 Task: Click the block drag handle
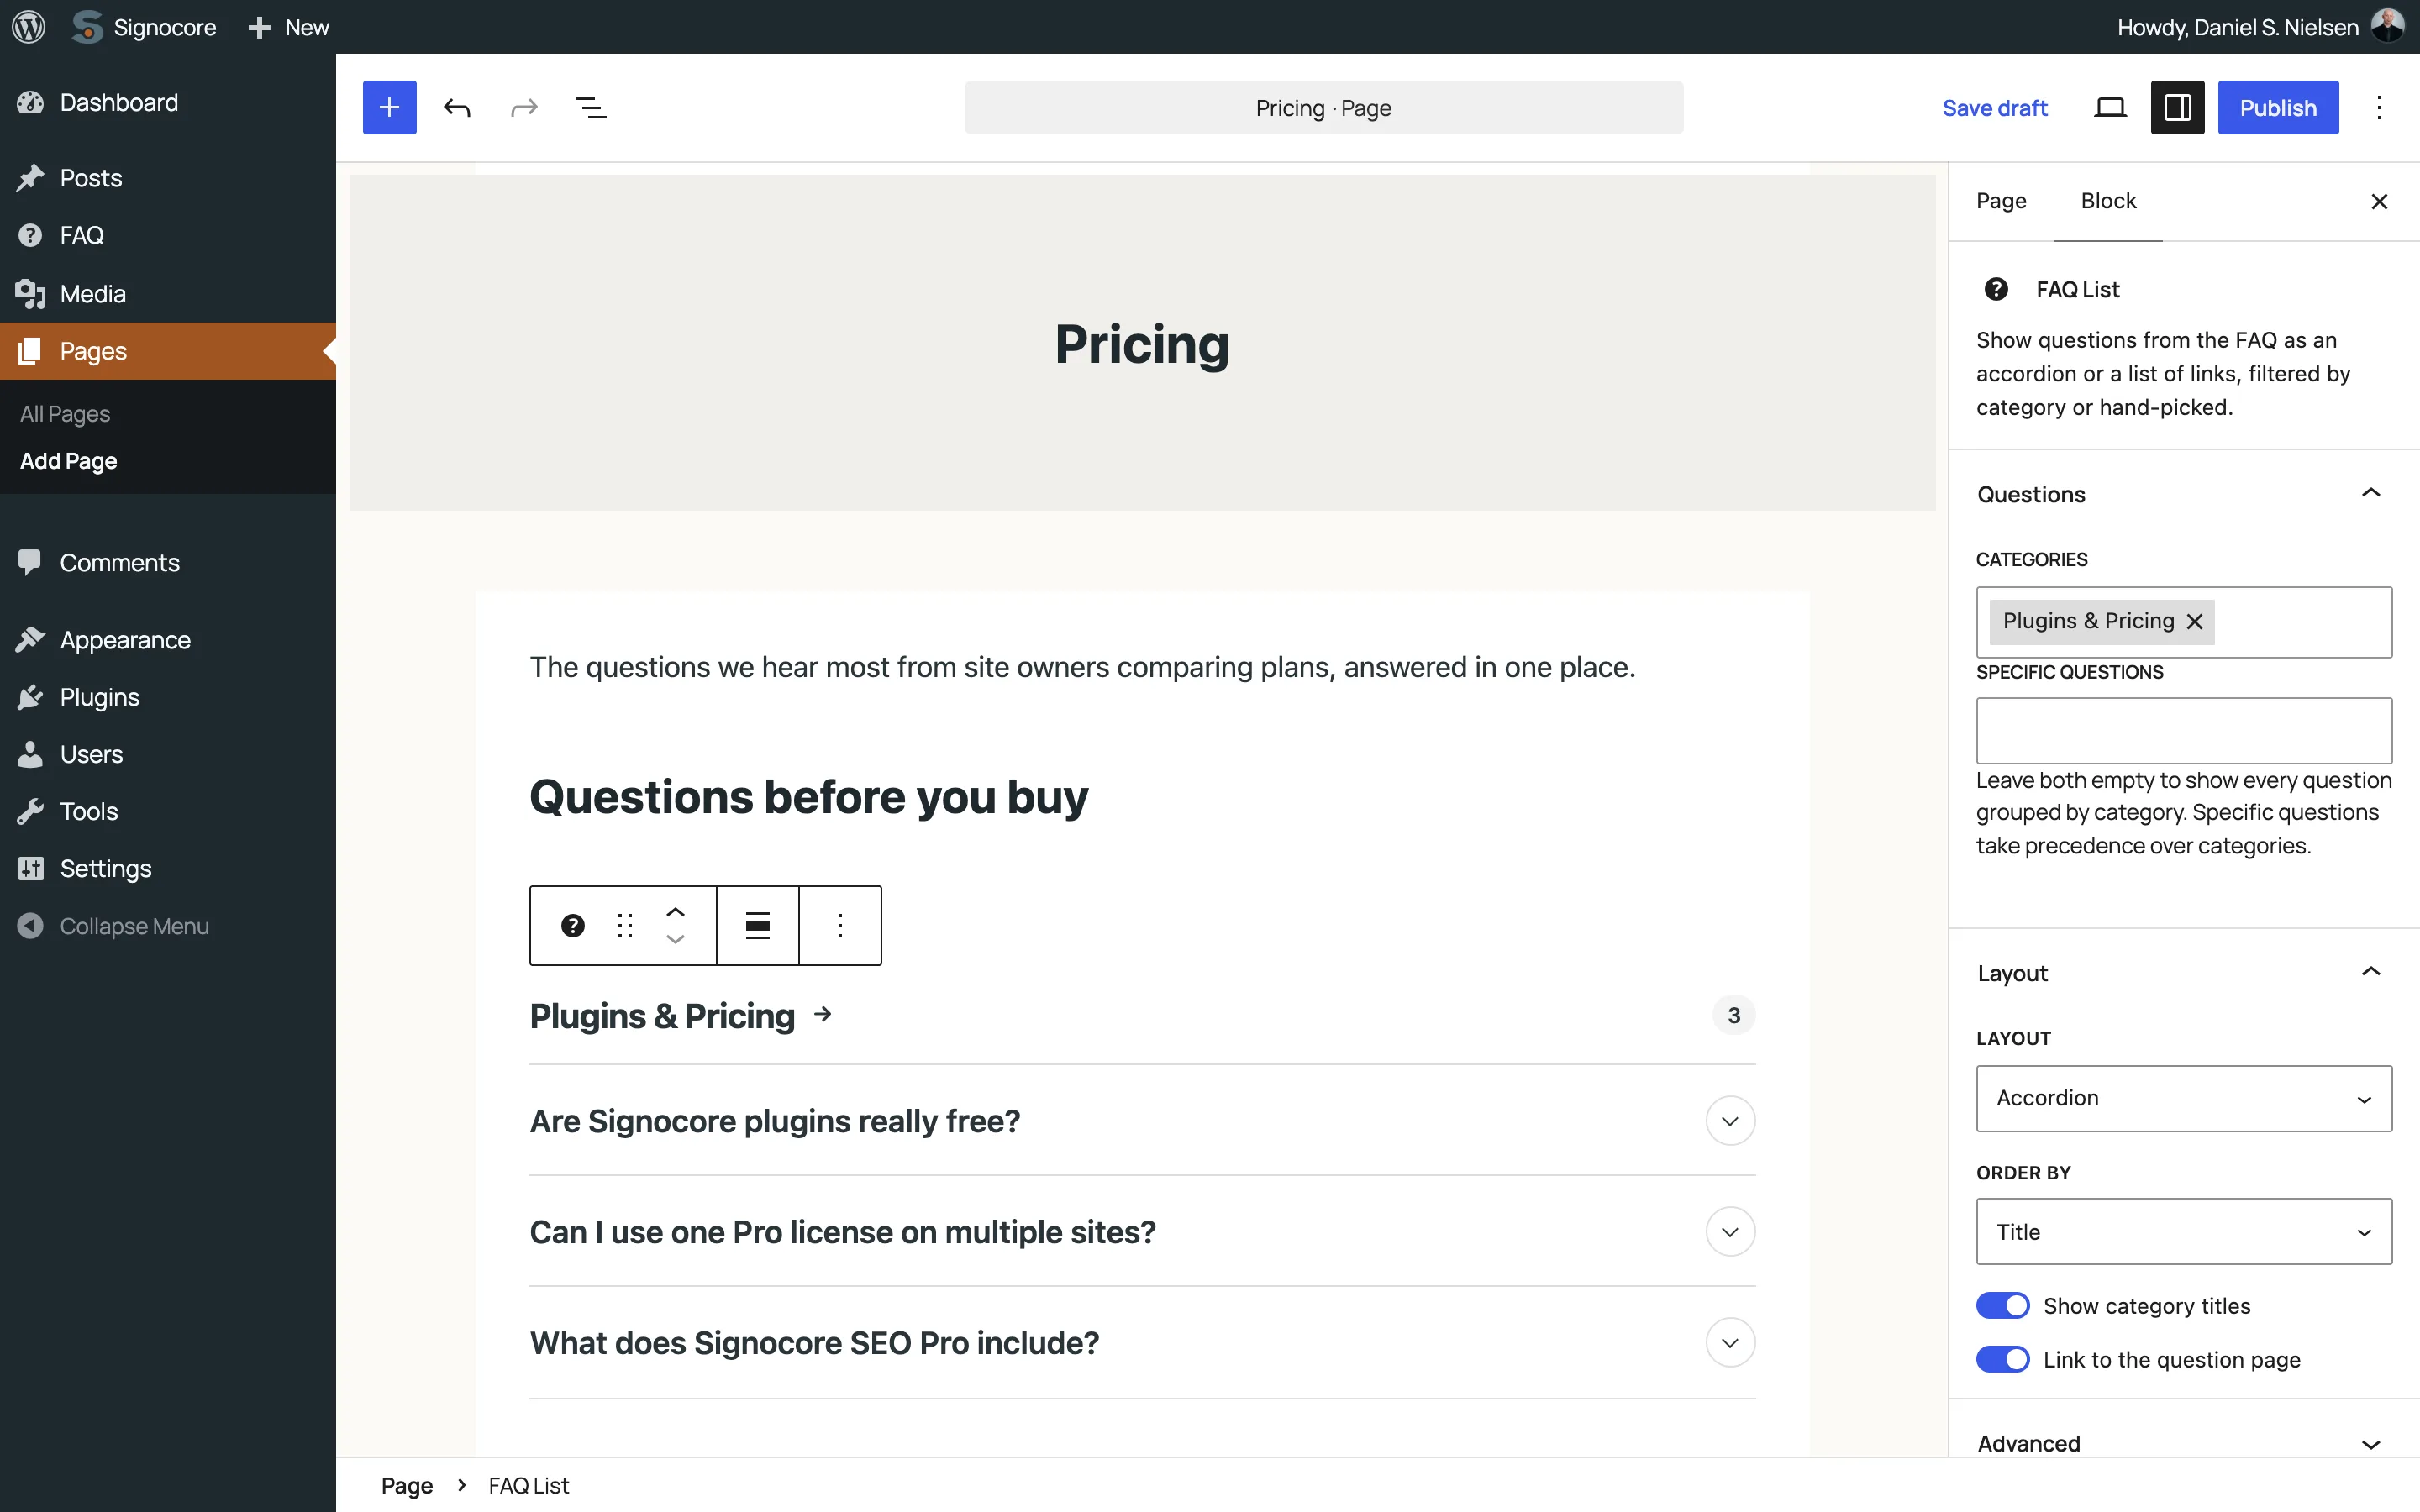[625, 926]
